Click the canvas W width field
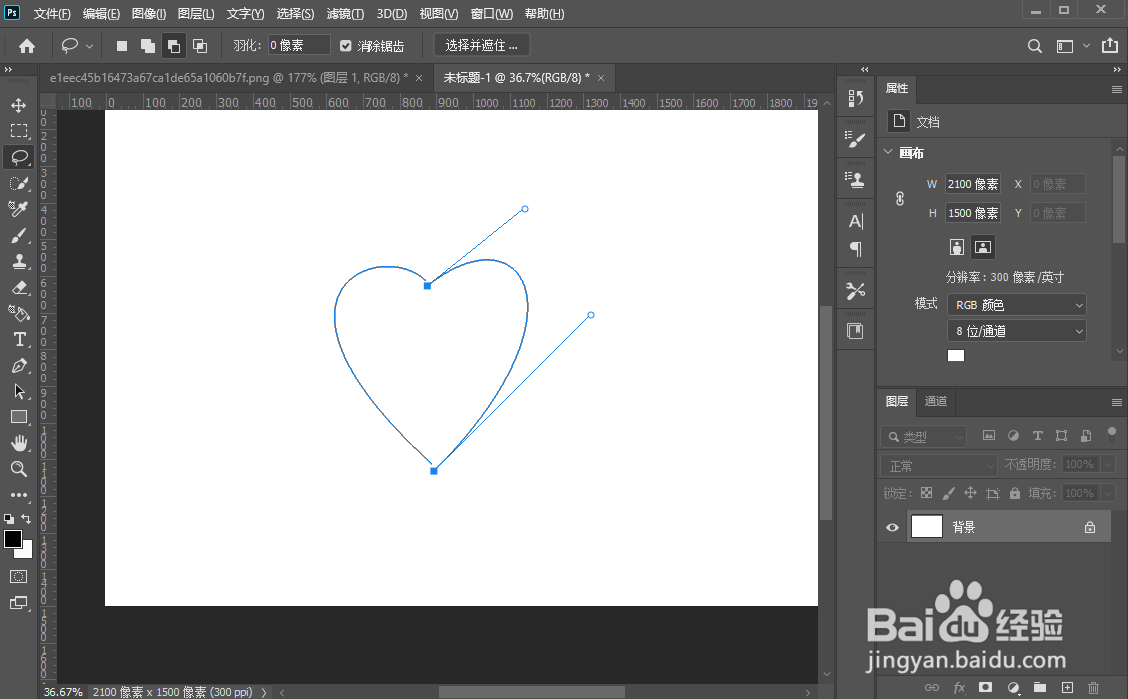 (x=973, y=184)
